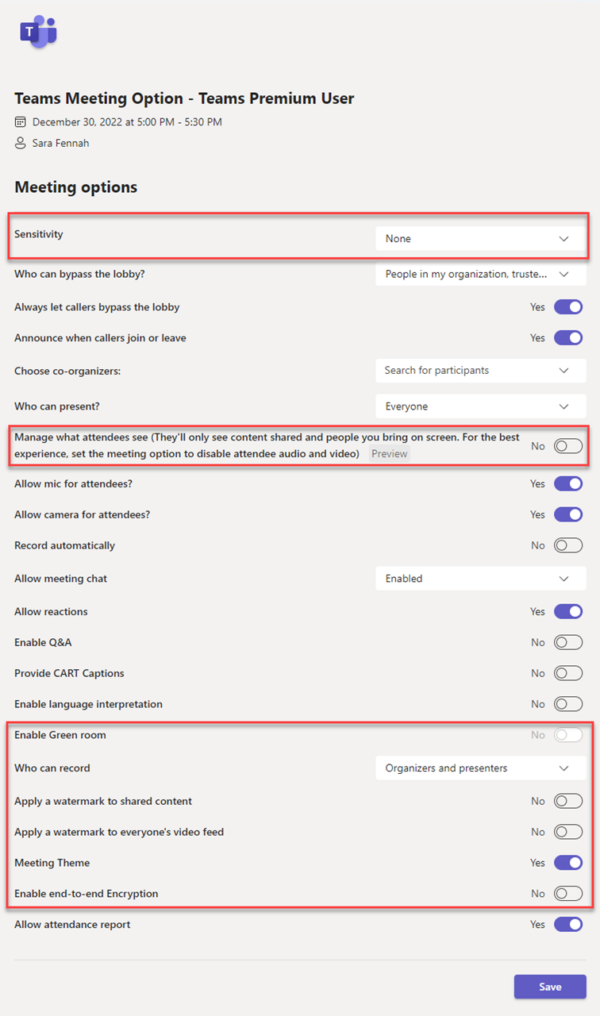This screenshot has width=600, height=1016.
Task: Click the Microsoft Teams logo icon
Action: tap(37, 30)
